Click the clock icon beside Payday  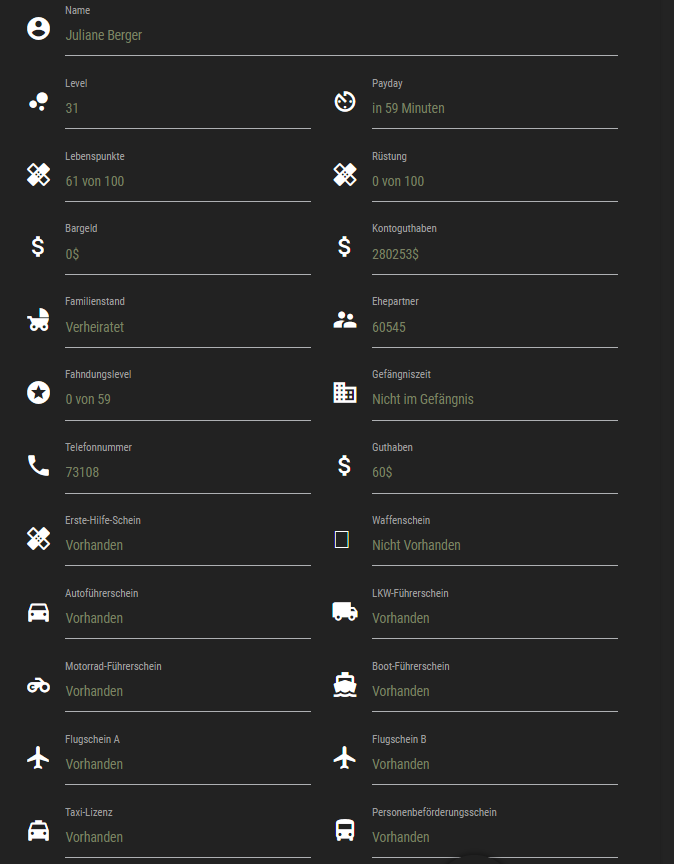(344, 101)
